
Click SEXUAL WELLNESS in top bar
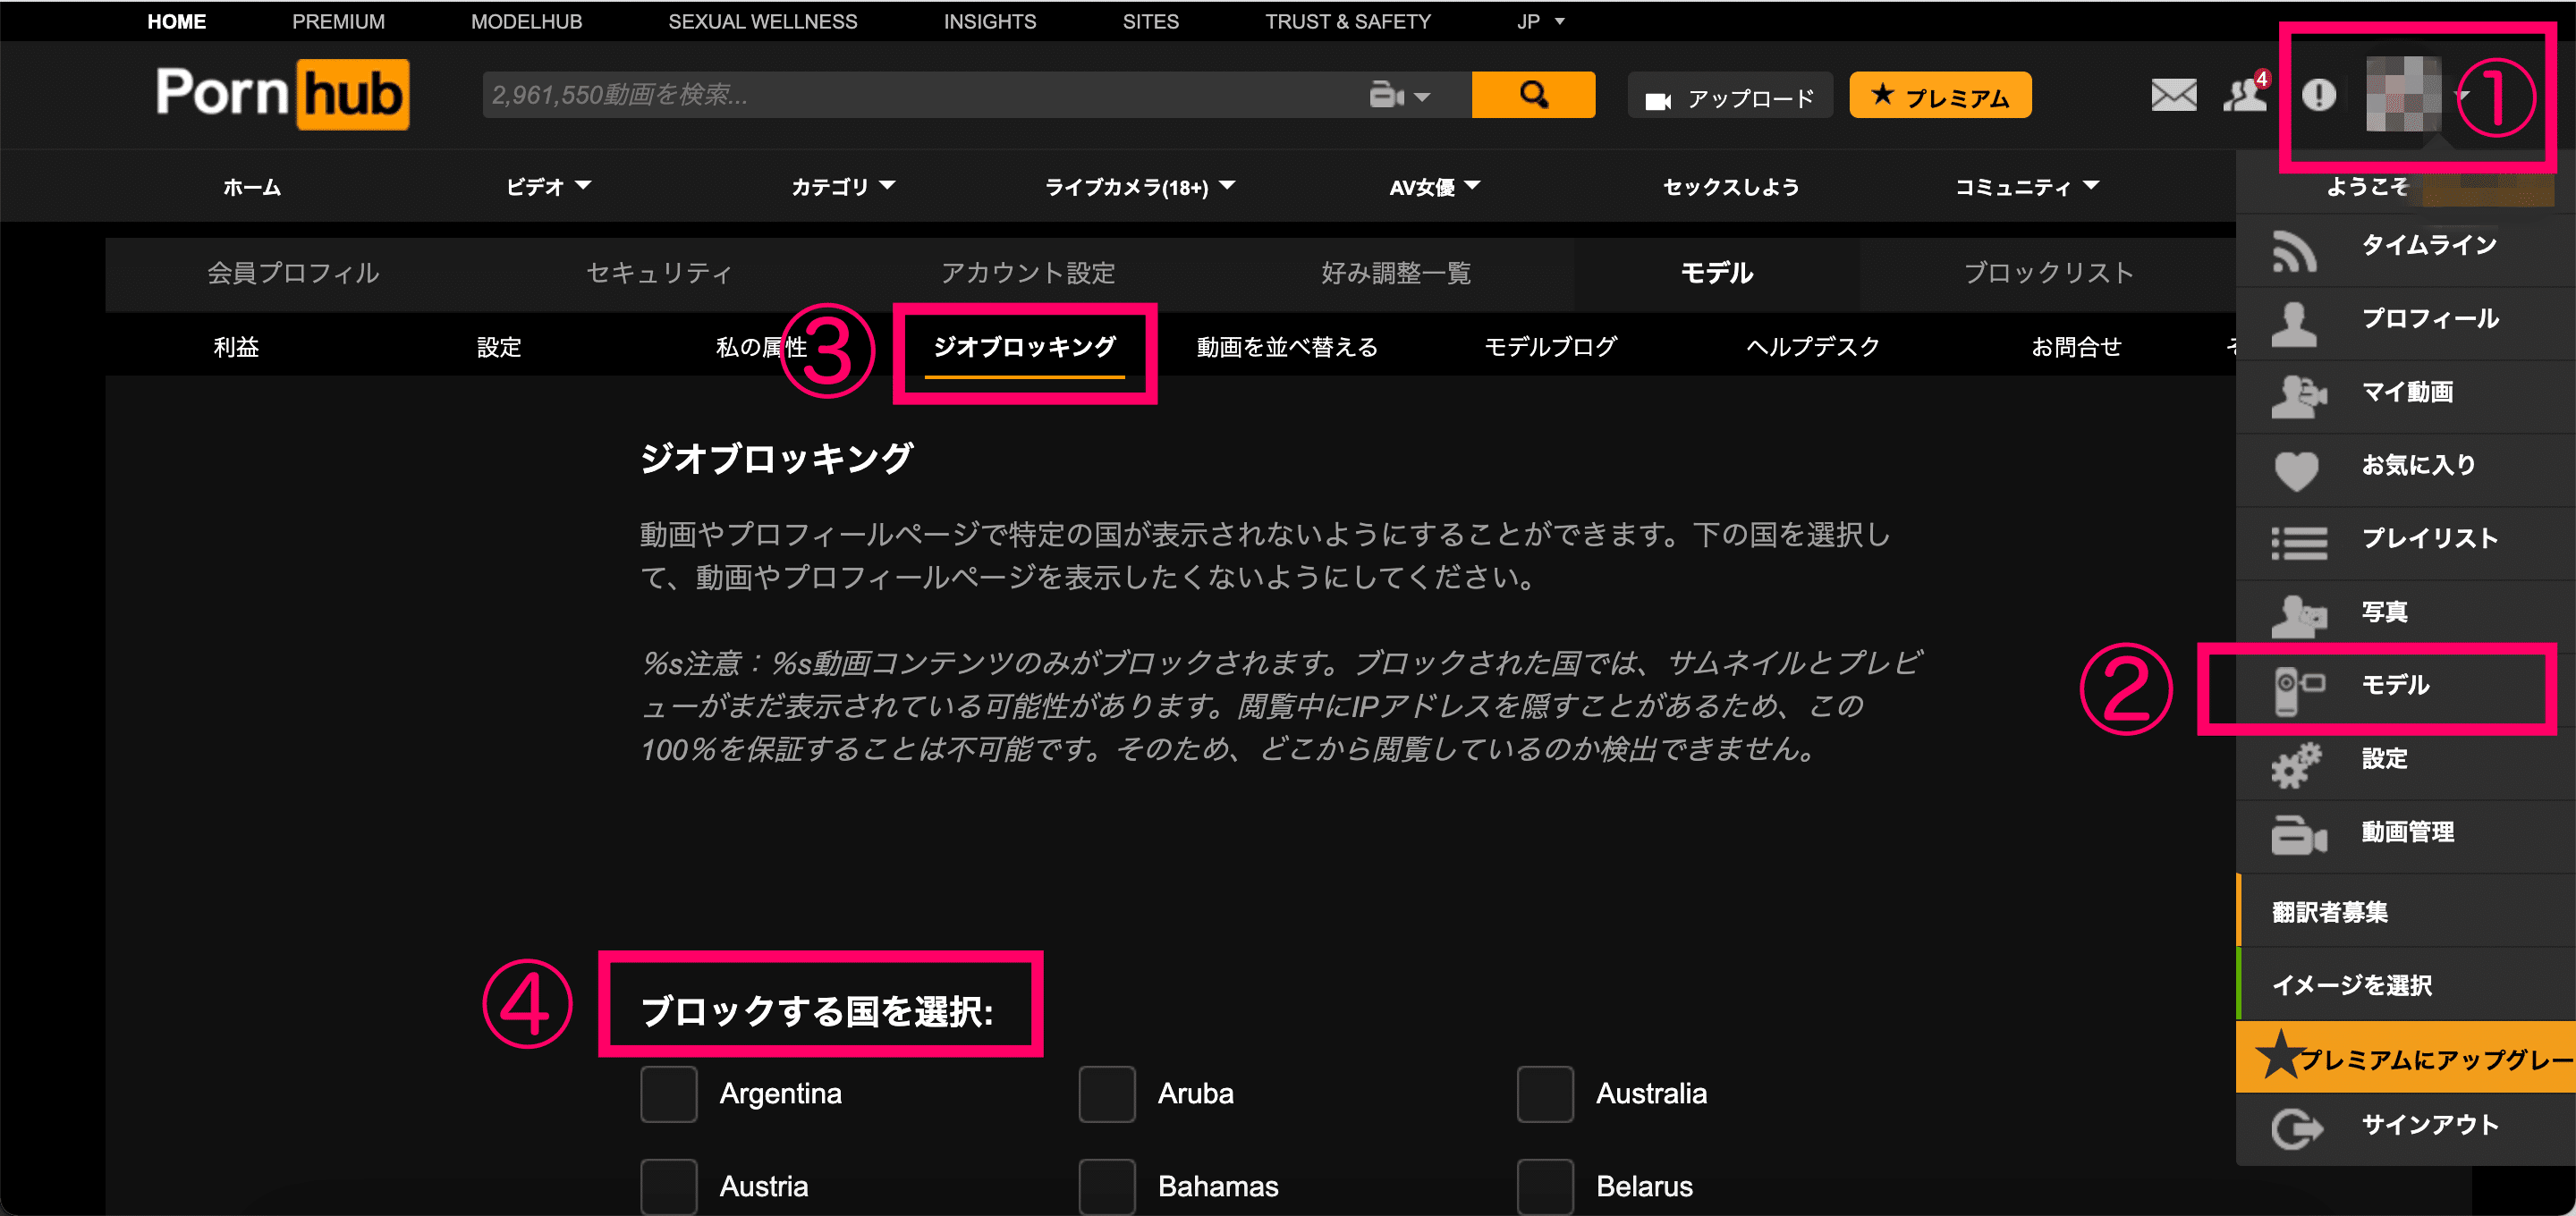tap(763, 21)
